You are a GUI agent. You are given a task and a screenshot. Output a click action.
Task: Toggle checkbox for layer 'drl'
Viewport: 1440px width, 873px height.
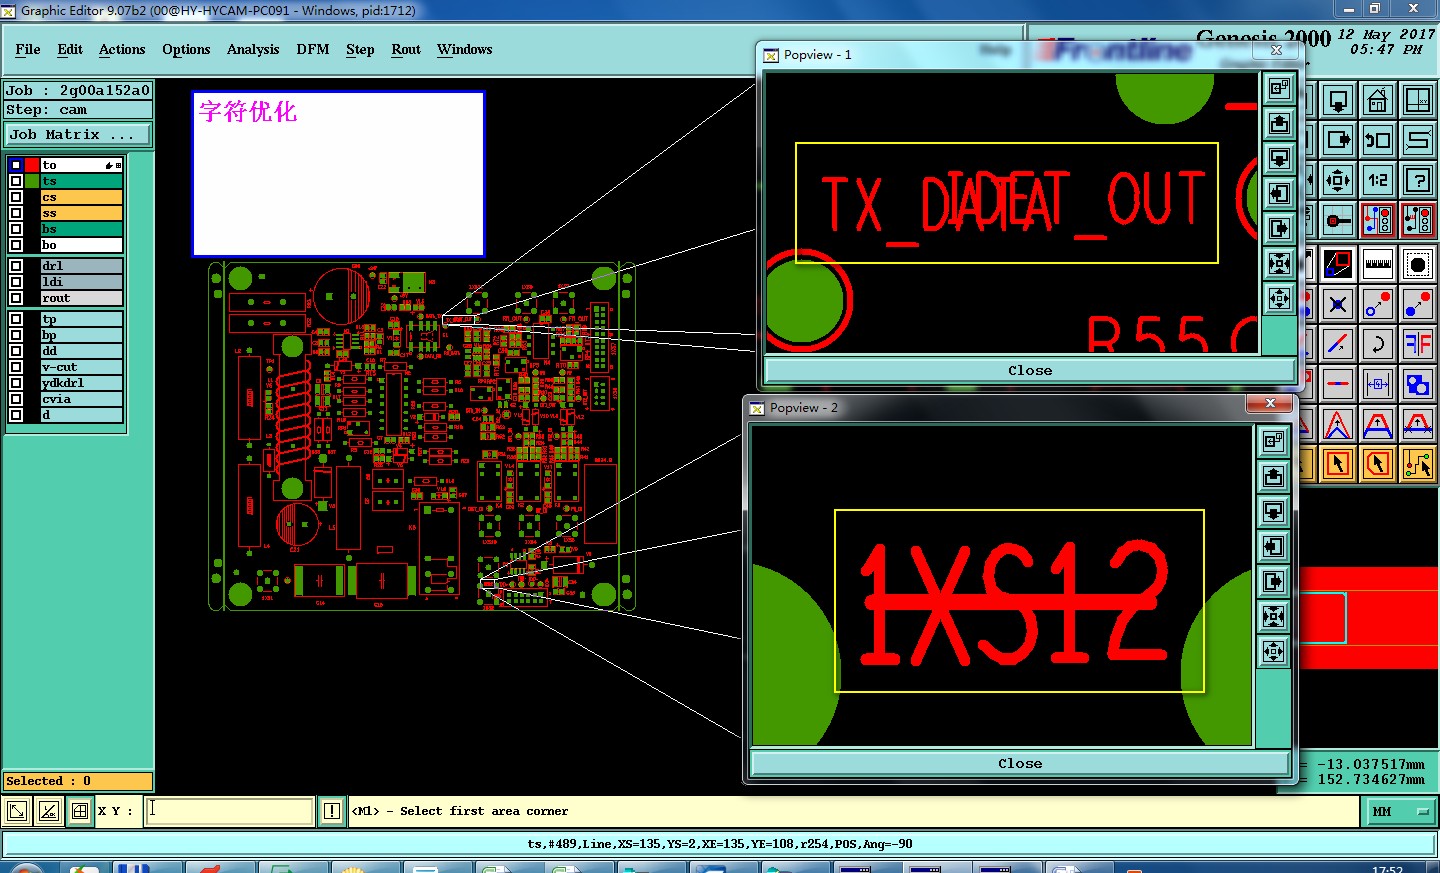[x=16, y=266]
